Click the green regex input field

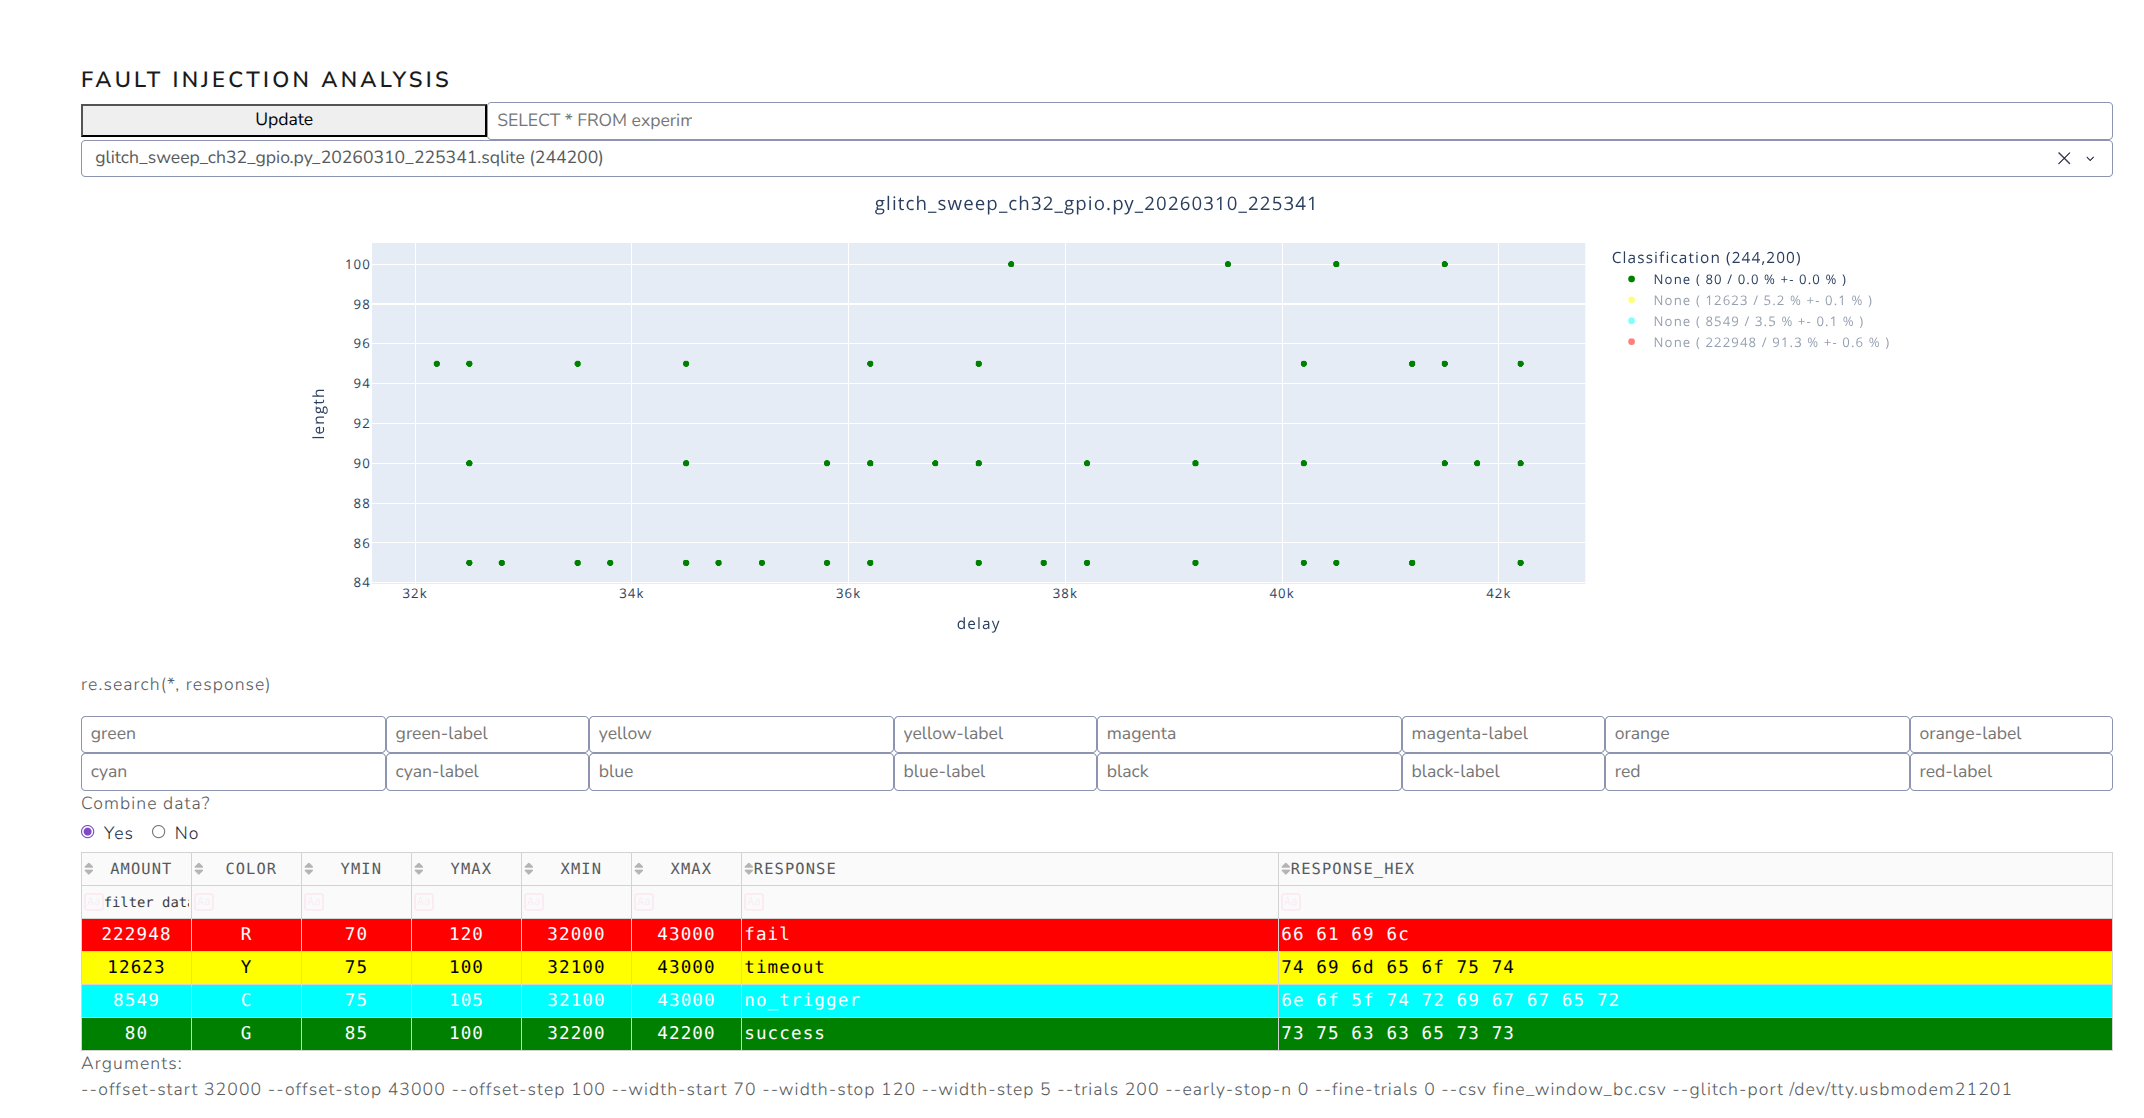[233, 734]
